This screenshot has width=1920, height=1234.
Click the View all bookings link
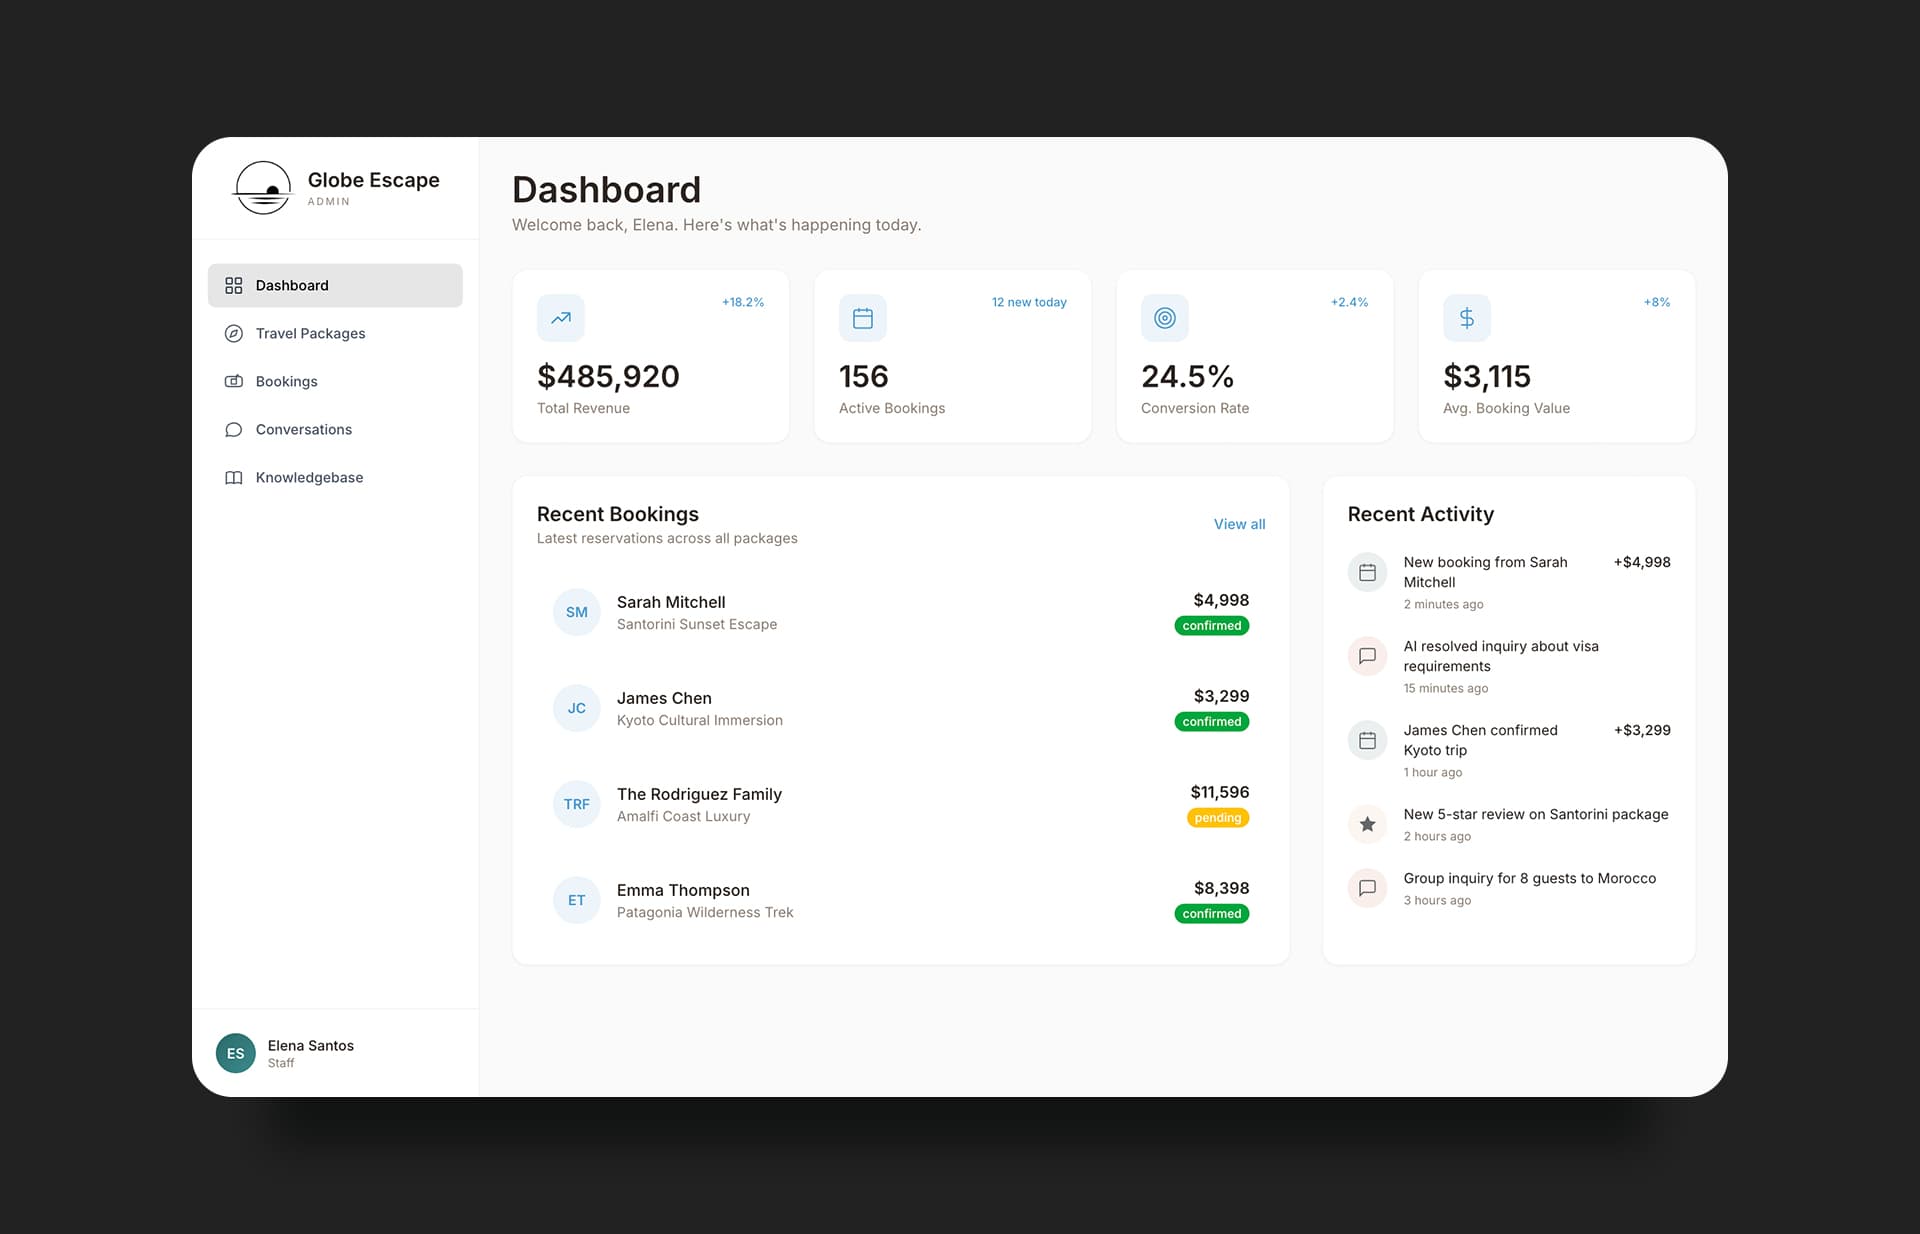pos(1239,524)
